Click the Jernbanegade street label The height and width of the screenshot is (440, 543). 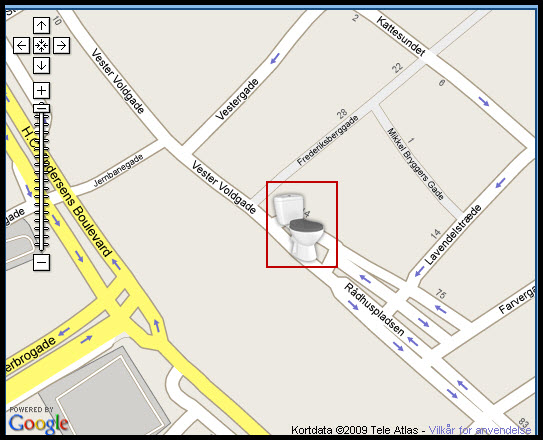118,171
